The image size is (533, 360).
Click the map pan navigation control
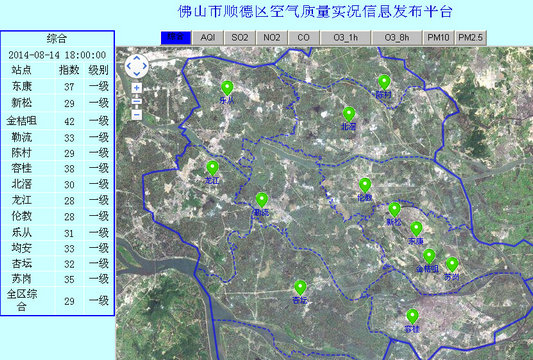pyautogui.click(x=137, y=66)
